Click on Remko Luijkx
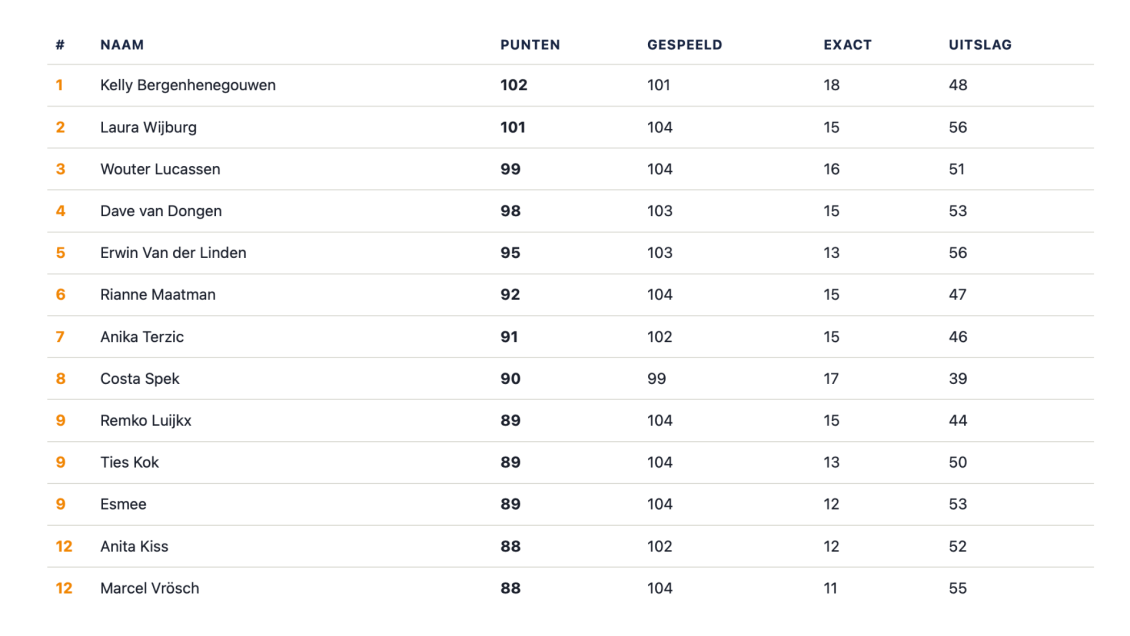Screen dimensions: 1130x636 [x=146, y=421]
